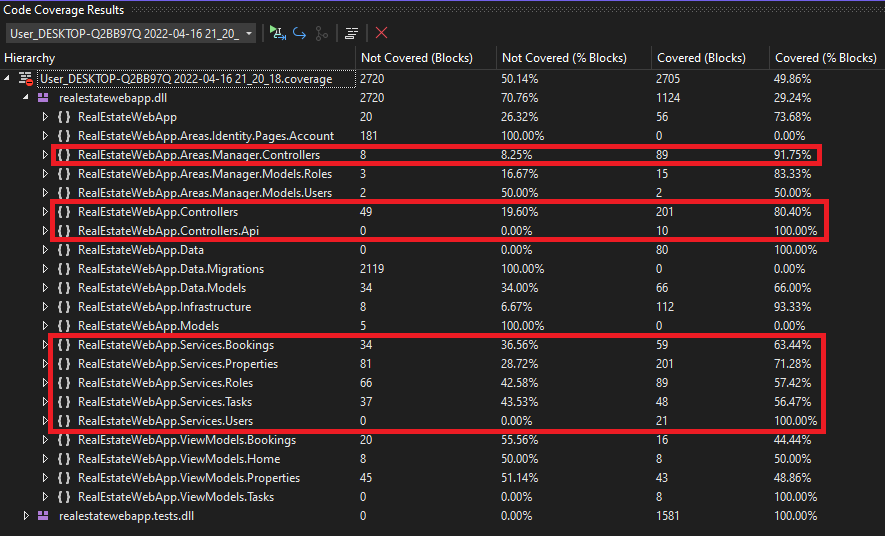Click the braces icon of Areas.Identity.Pages.Account
Screen dimensions: 885x536
tap(64, 136)
